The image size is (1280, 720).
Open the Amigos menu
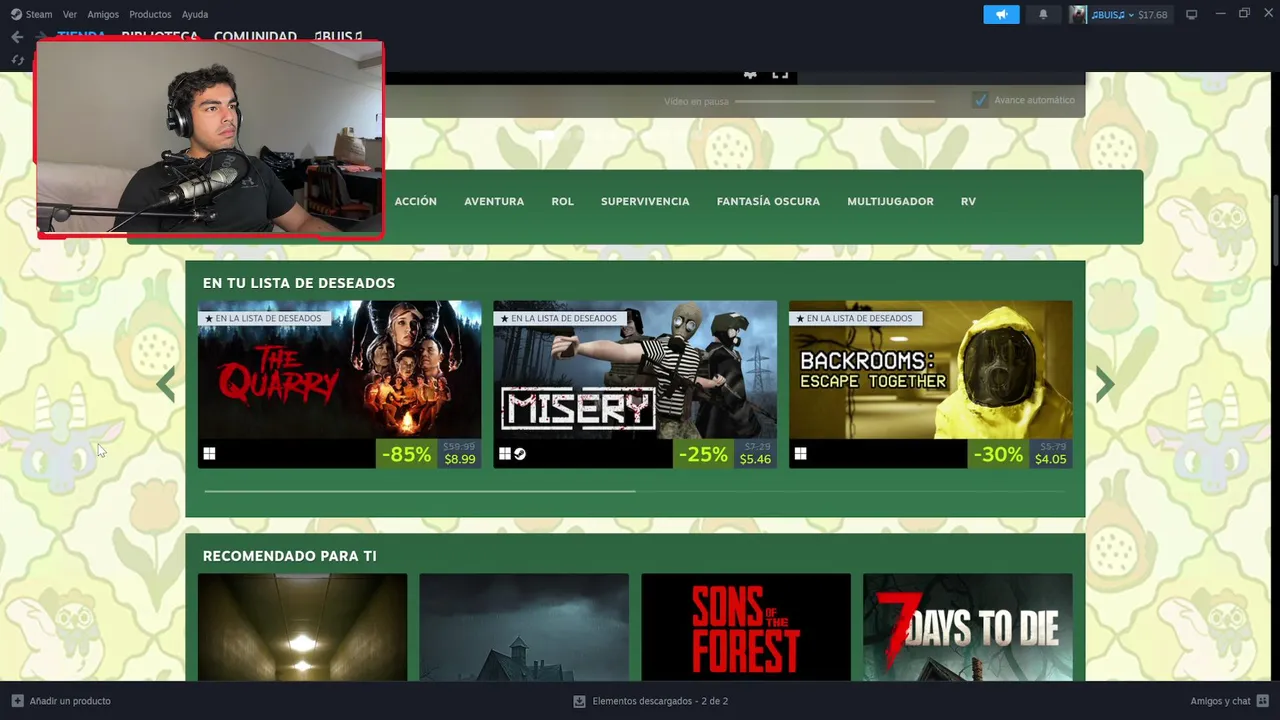(103, 14)
